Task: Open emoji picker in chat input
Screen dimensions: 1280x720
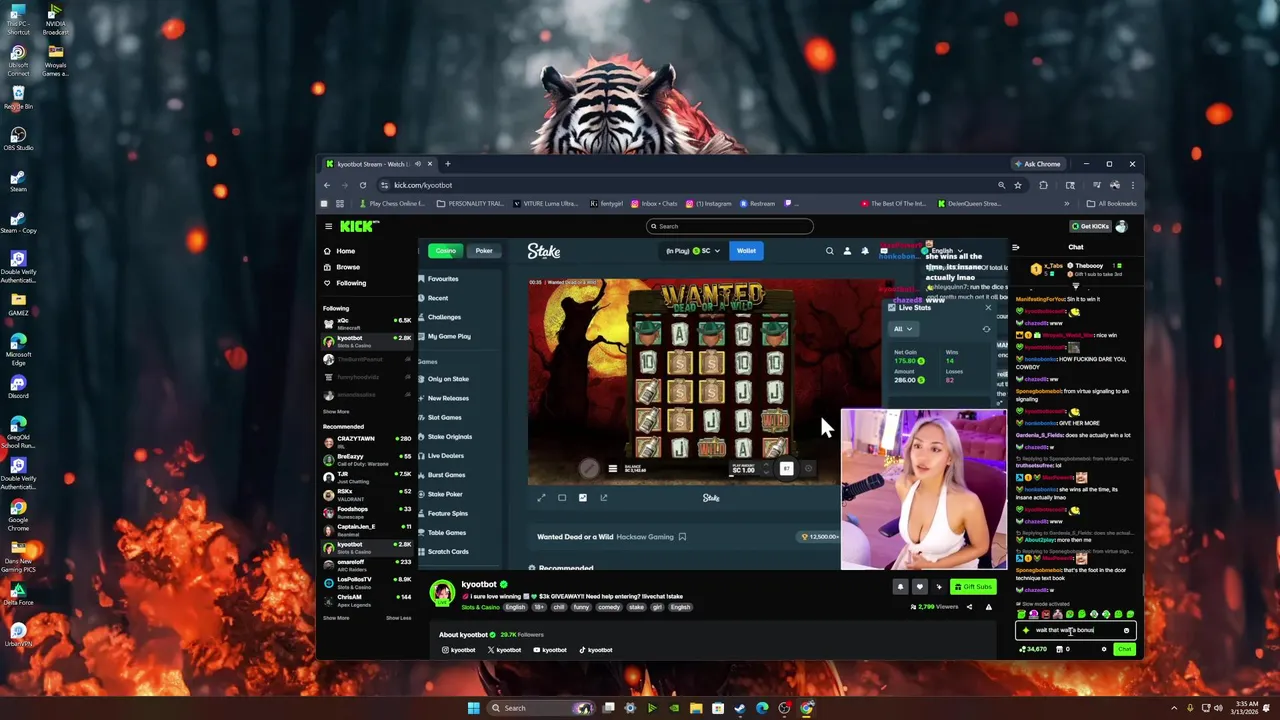Action: tap(1126, 630)
